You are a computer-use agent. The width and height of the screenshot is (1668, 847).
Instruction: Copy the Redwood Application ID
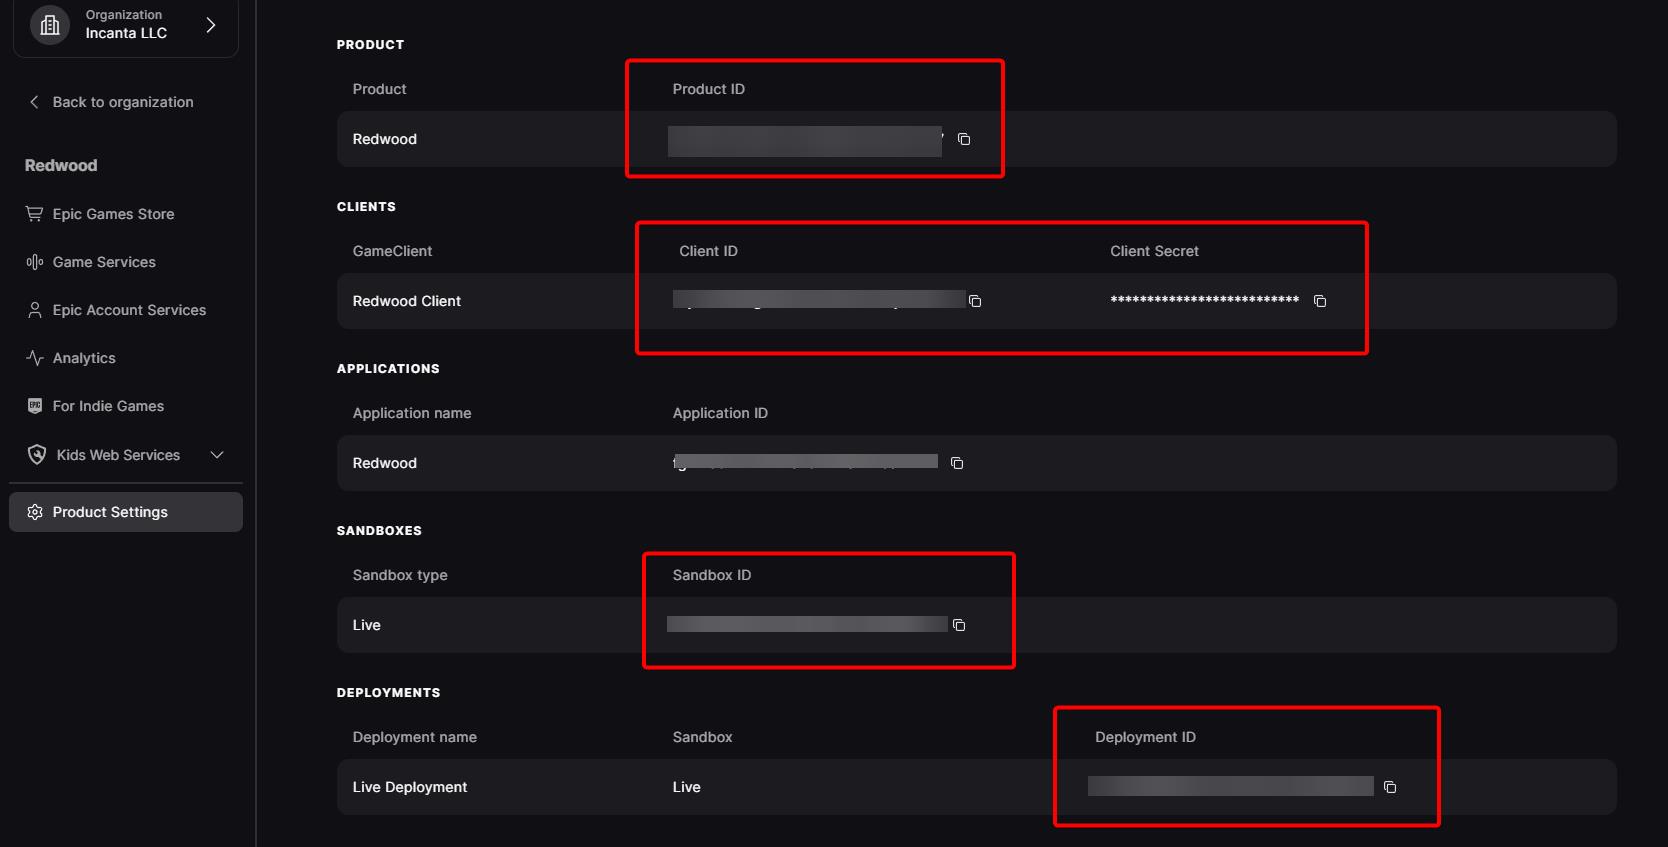tap(956, 463)
